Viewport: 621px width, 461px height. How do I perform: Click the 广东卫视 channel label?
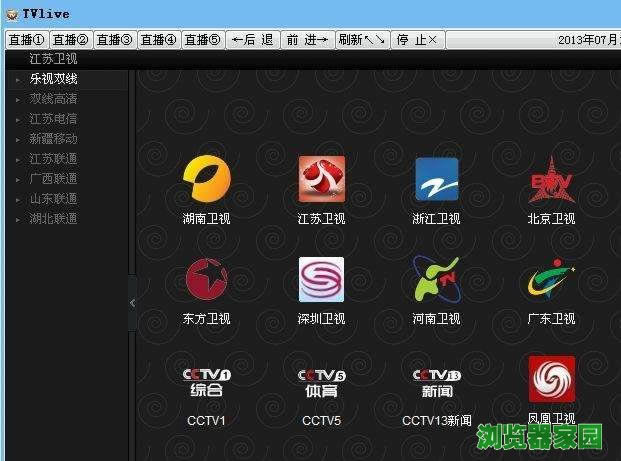(x=551, y=319)
